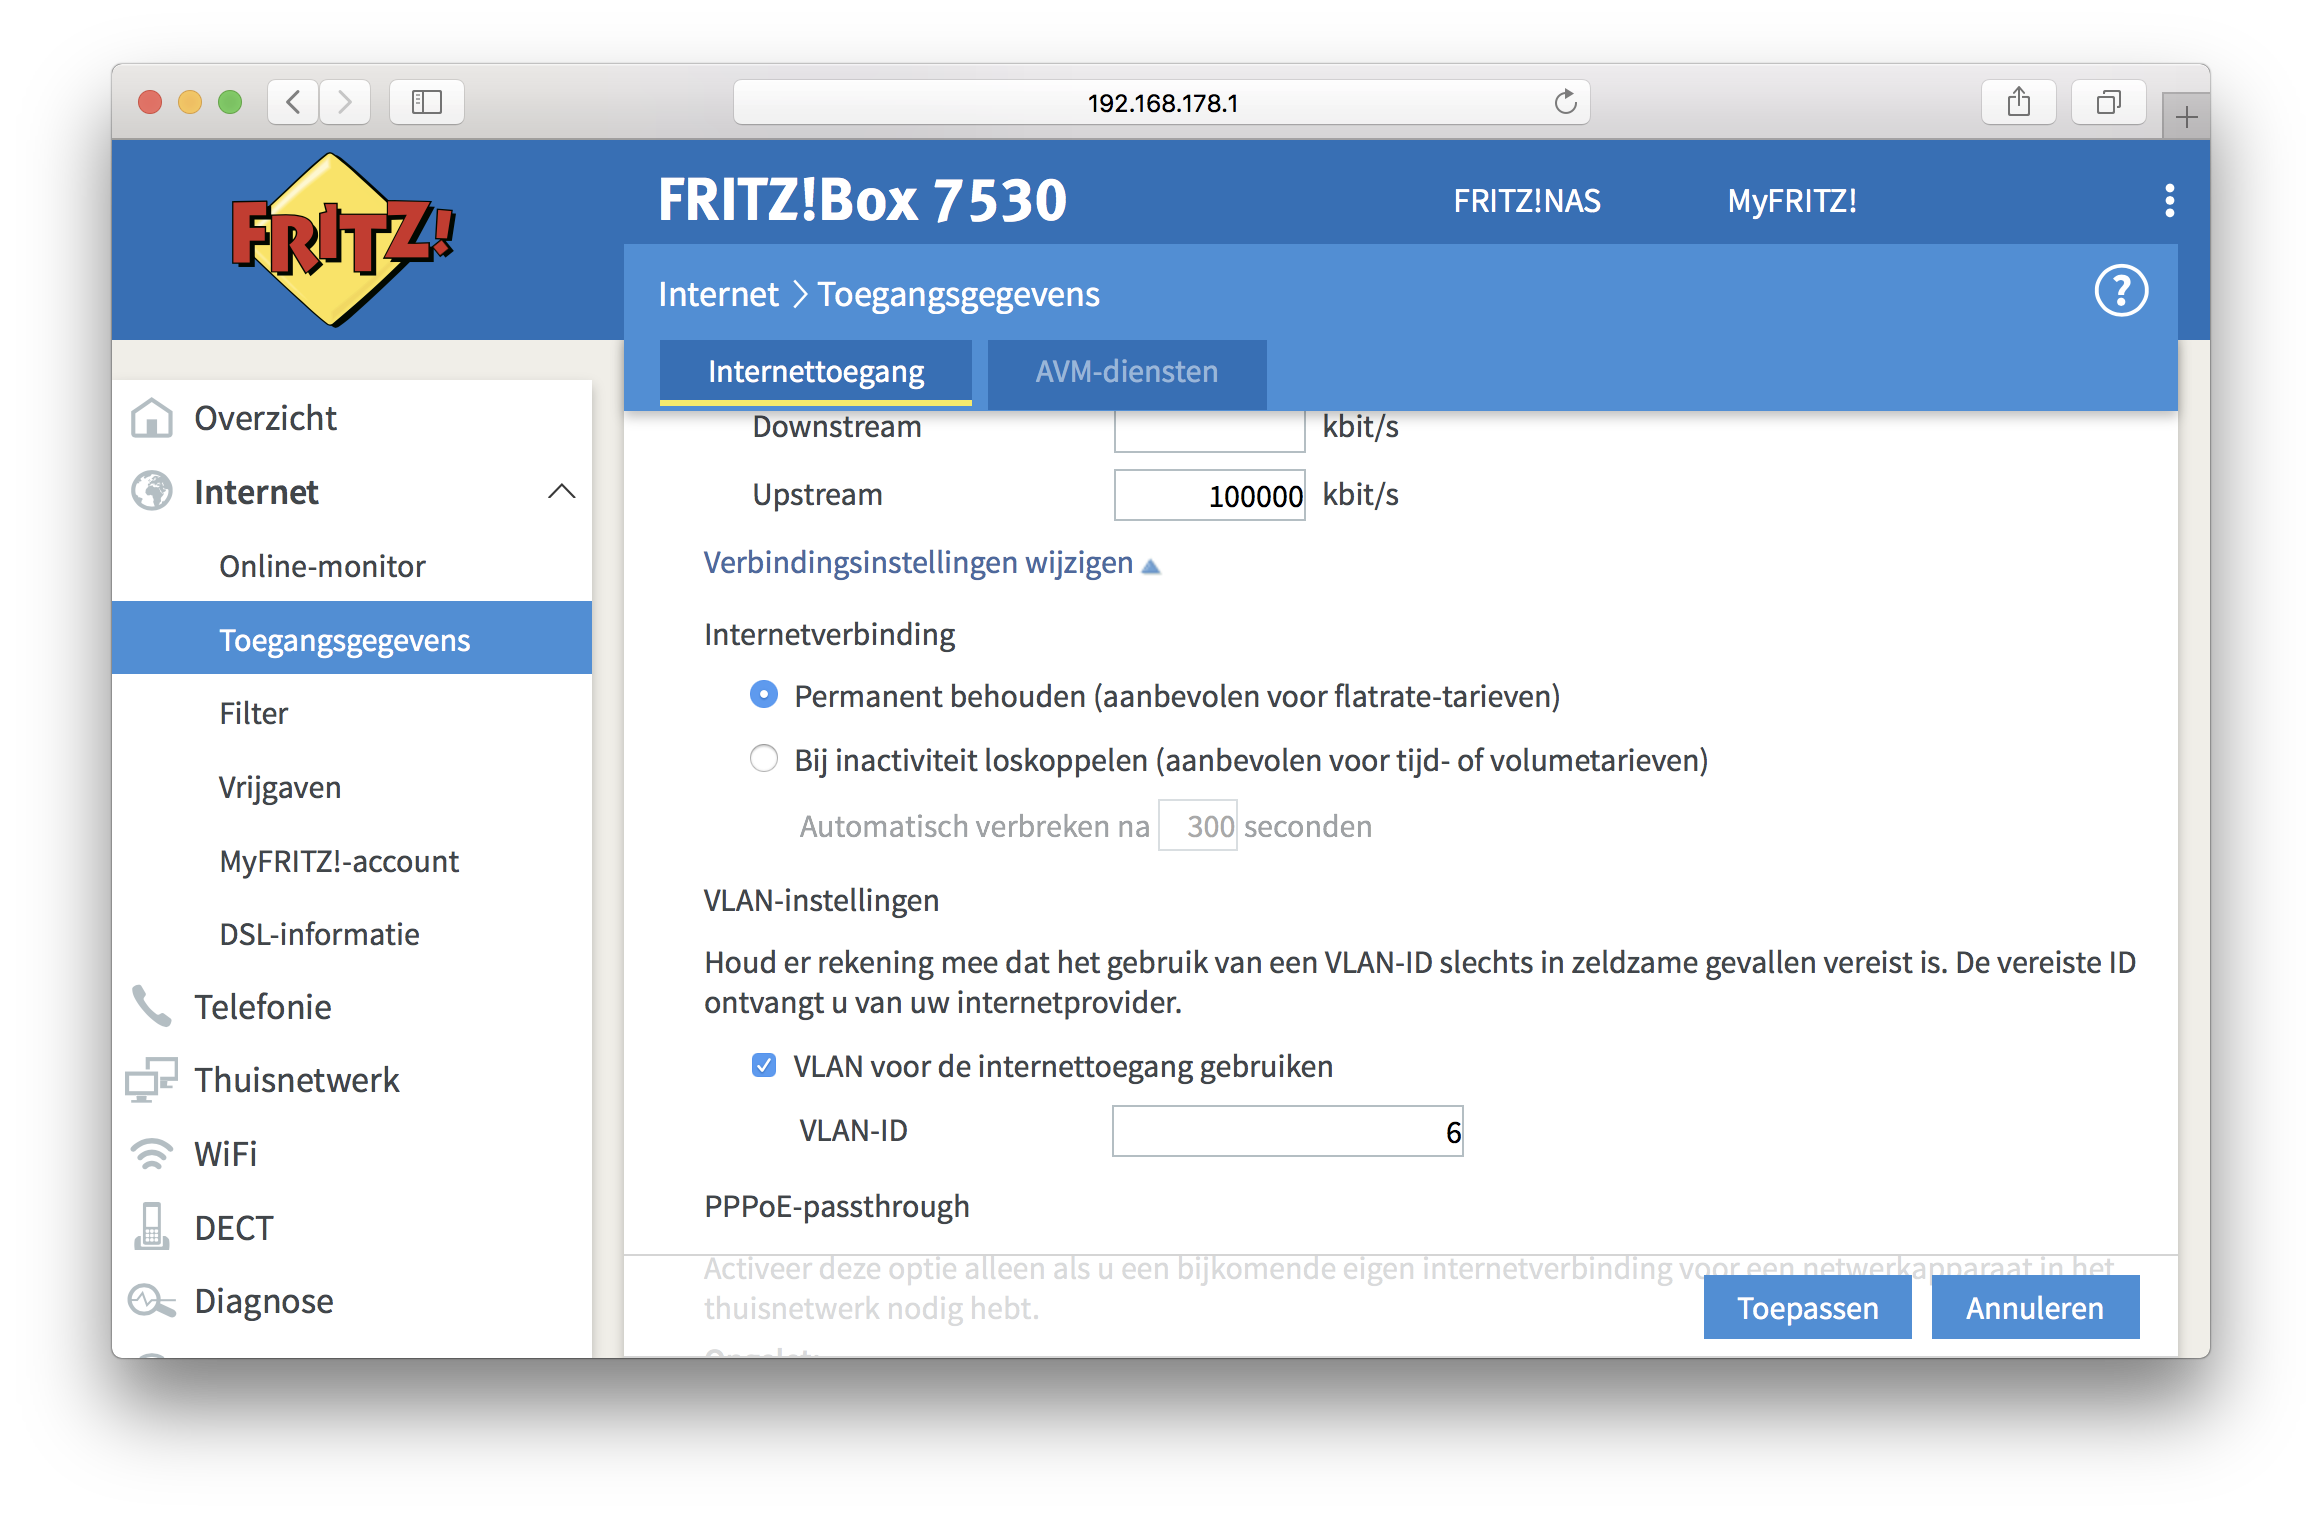Viewport: 2322px width, 1518px height.
Task: Open FRITZ!NAS from header
Action: pyautogui.click(x=1527, y=201)
